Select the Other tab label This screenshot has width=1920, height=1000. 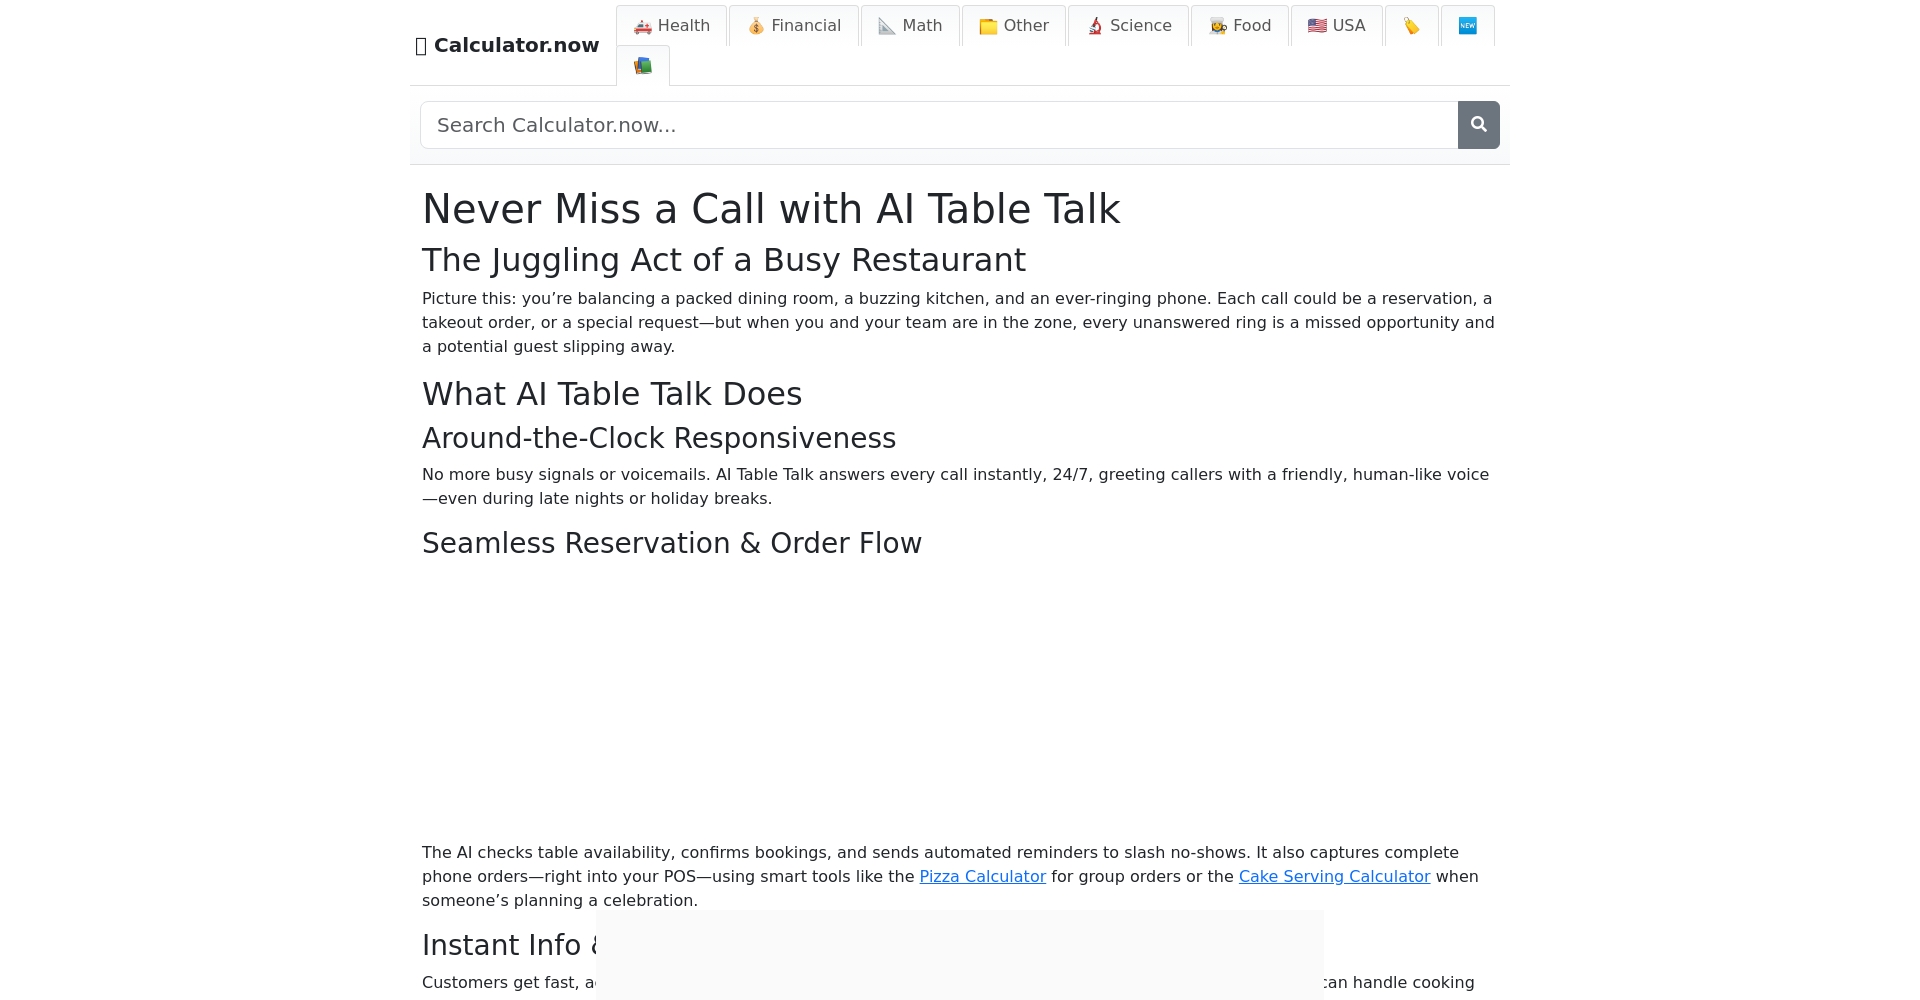coord(1026,26)
